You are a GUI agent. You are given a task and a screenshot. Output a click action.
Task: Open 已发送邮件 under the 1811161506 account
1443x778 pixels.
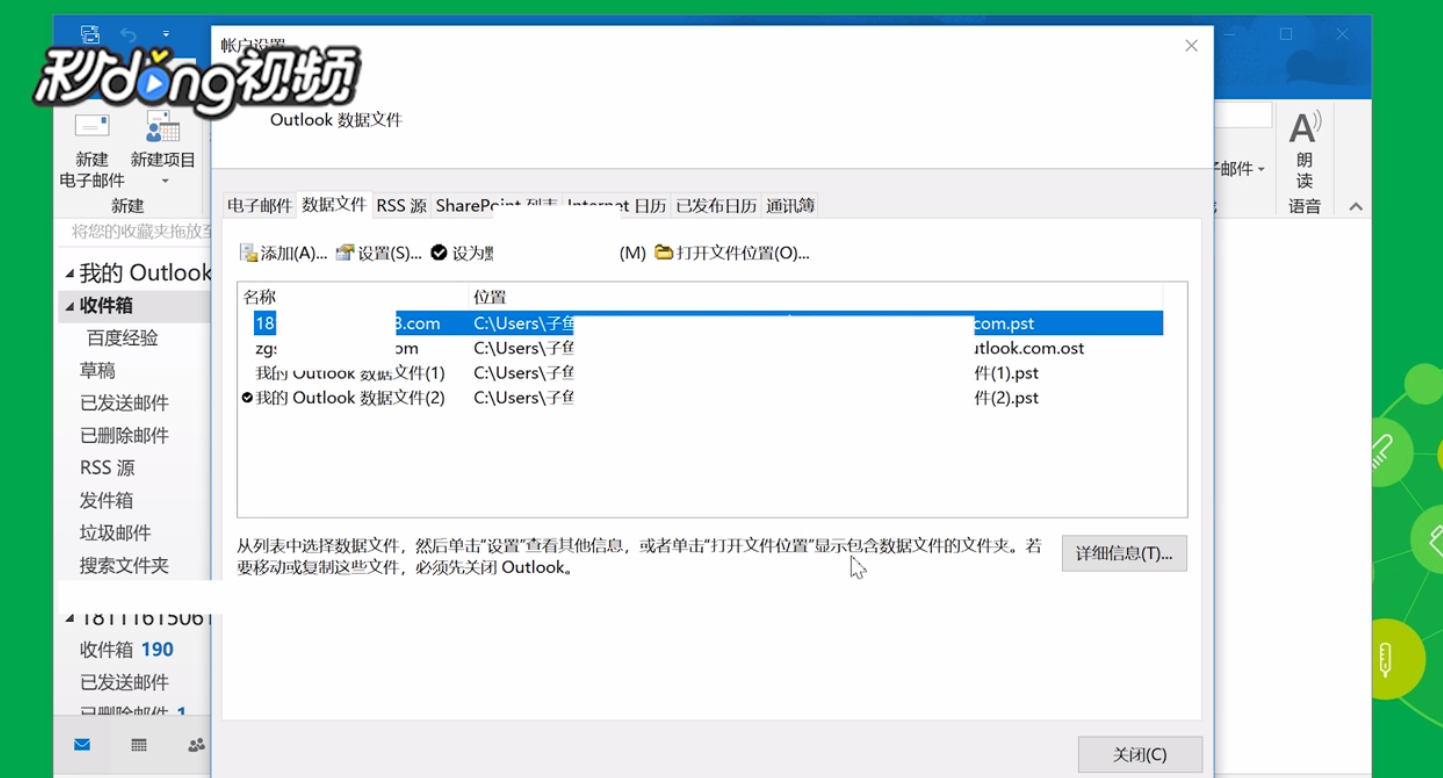coord(124,682)
